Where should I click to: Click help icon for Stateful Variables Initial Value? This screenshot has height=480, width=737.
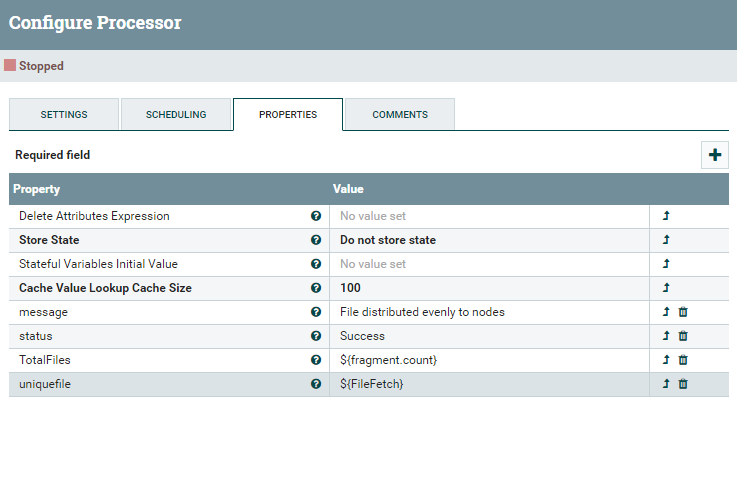tap(316, 264)
